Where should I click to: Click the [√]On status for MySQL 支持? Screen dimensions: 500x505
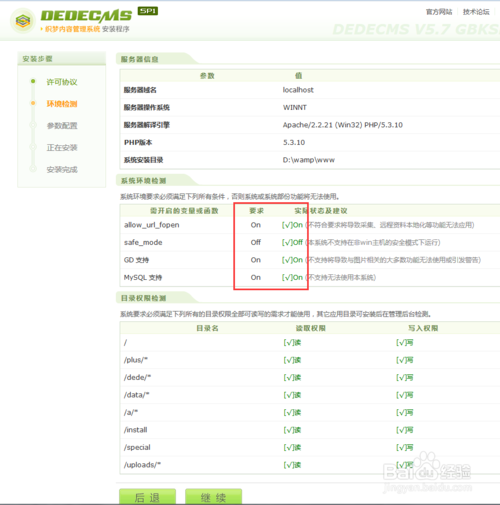pyautogui.click(x=292, y=277)
